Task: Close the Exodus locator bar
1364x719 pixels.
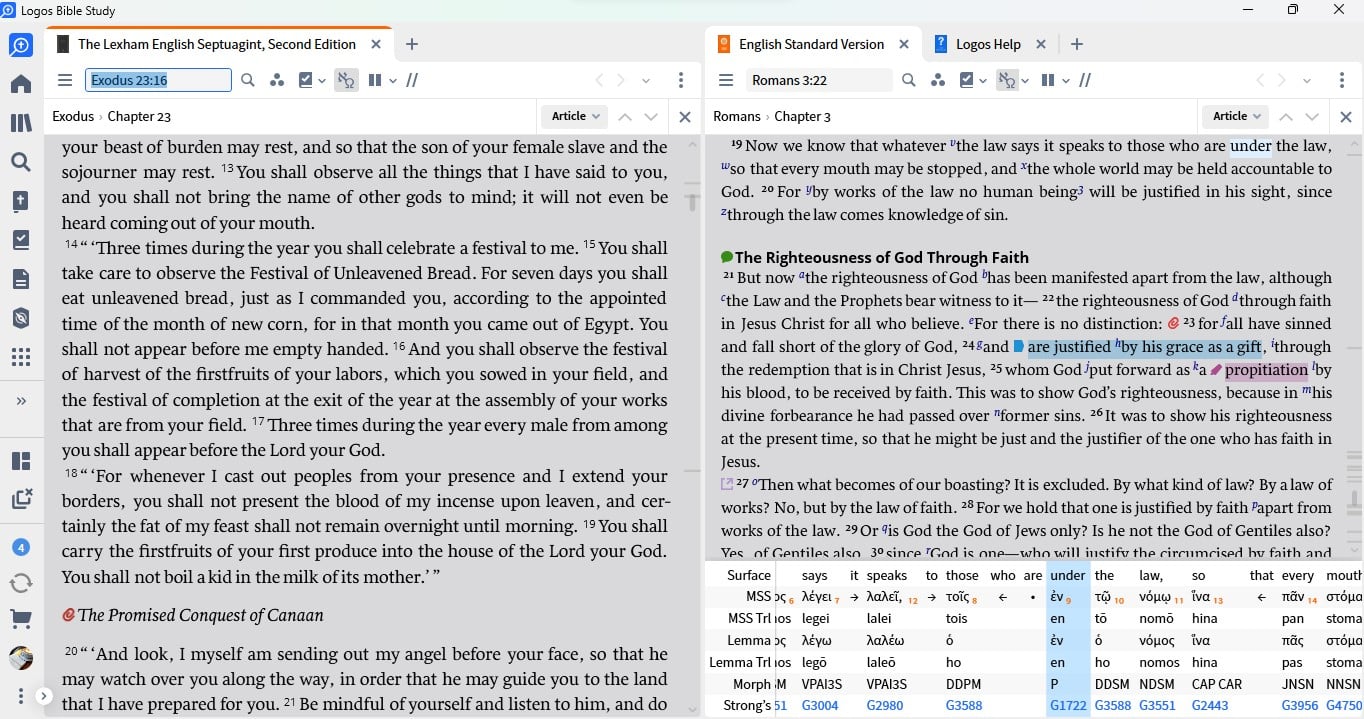Action: tap(685, 117)
